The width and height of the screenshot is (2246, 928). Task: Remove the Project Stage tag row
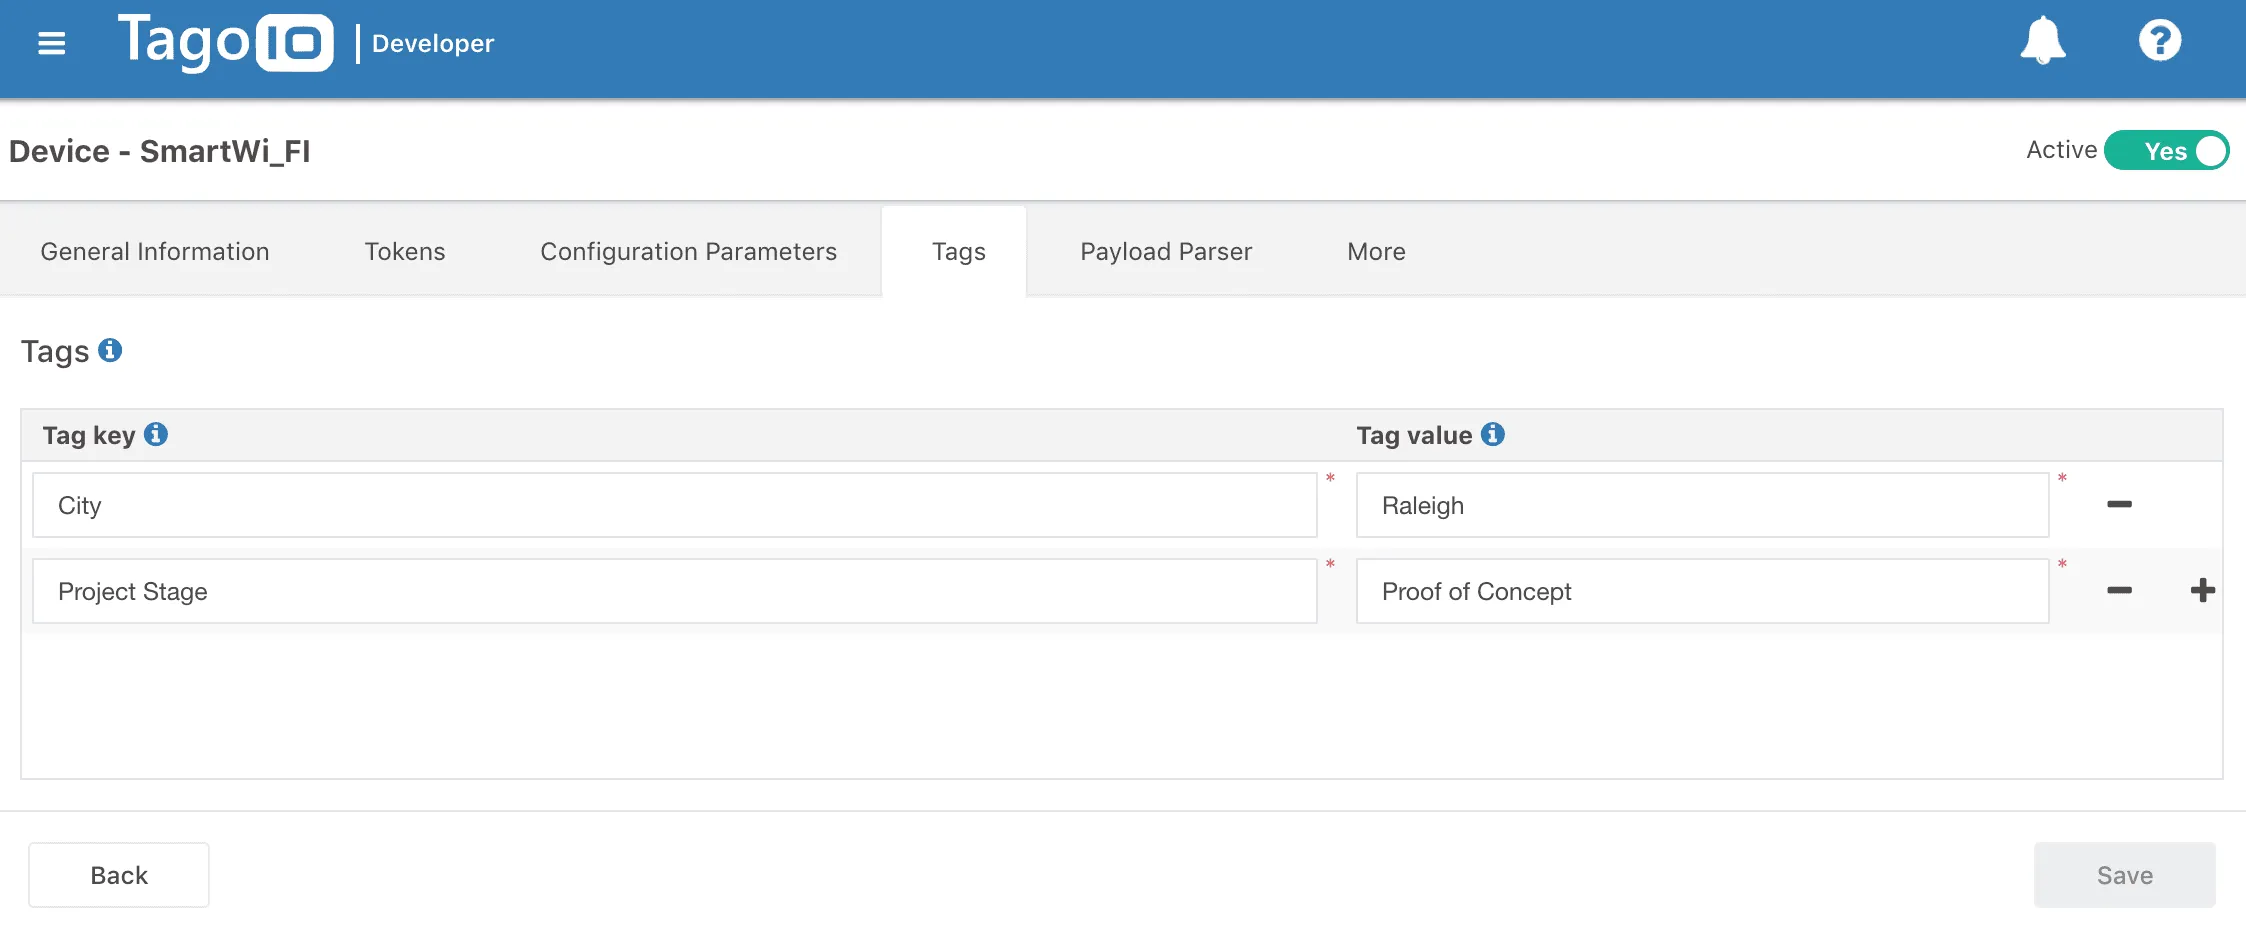pos(2120,590)
